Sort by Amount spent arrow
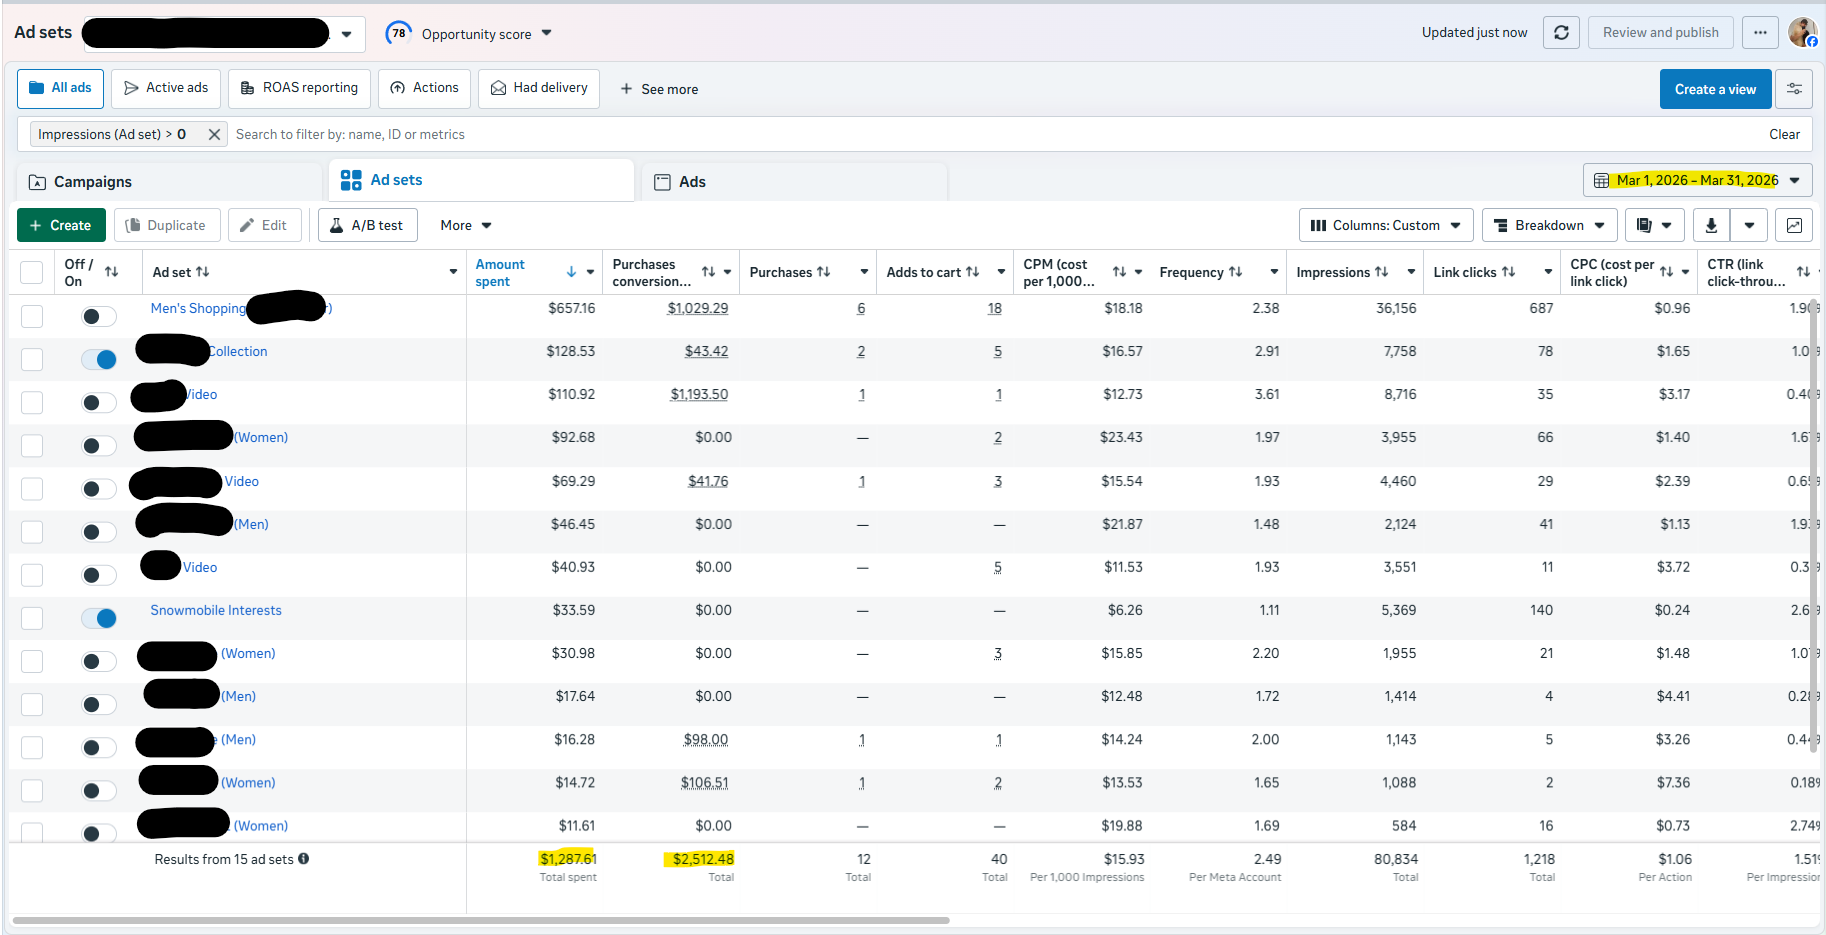The image size is (1826, 935). coord(571,272)
